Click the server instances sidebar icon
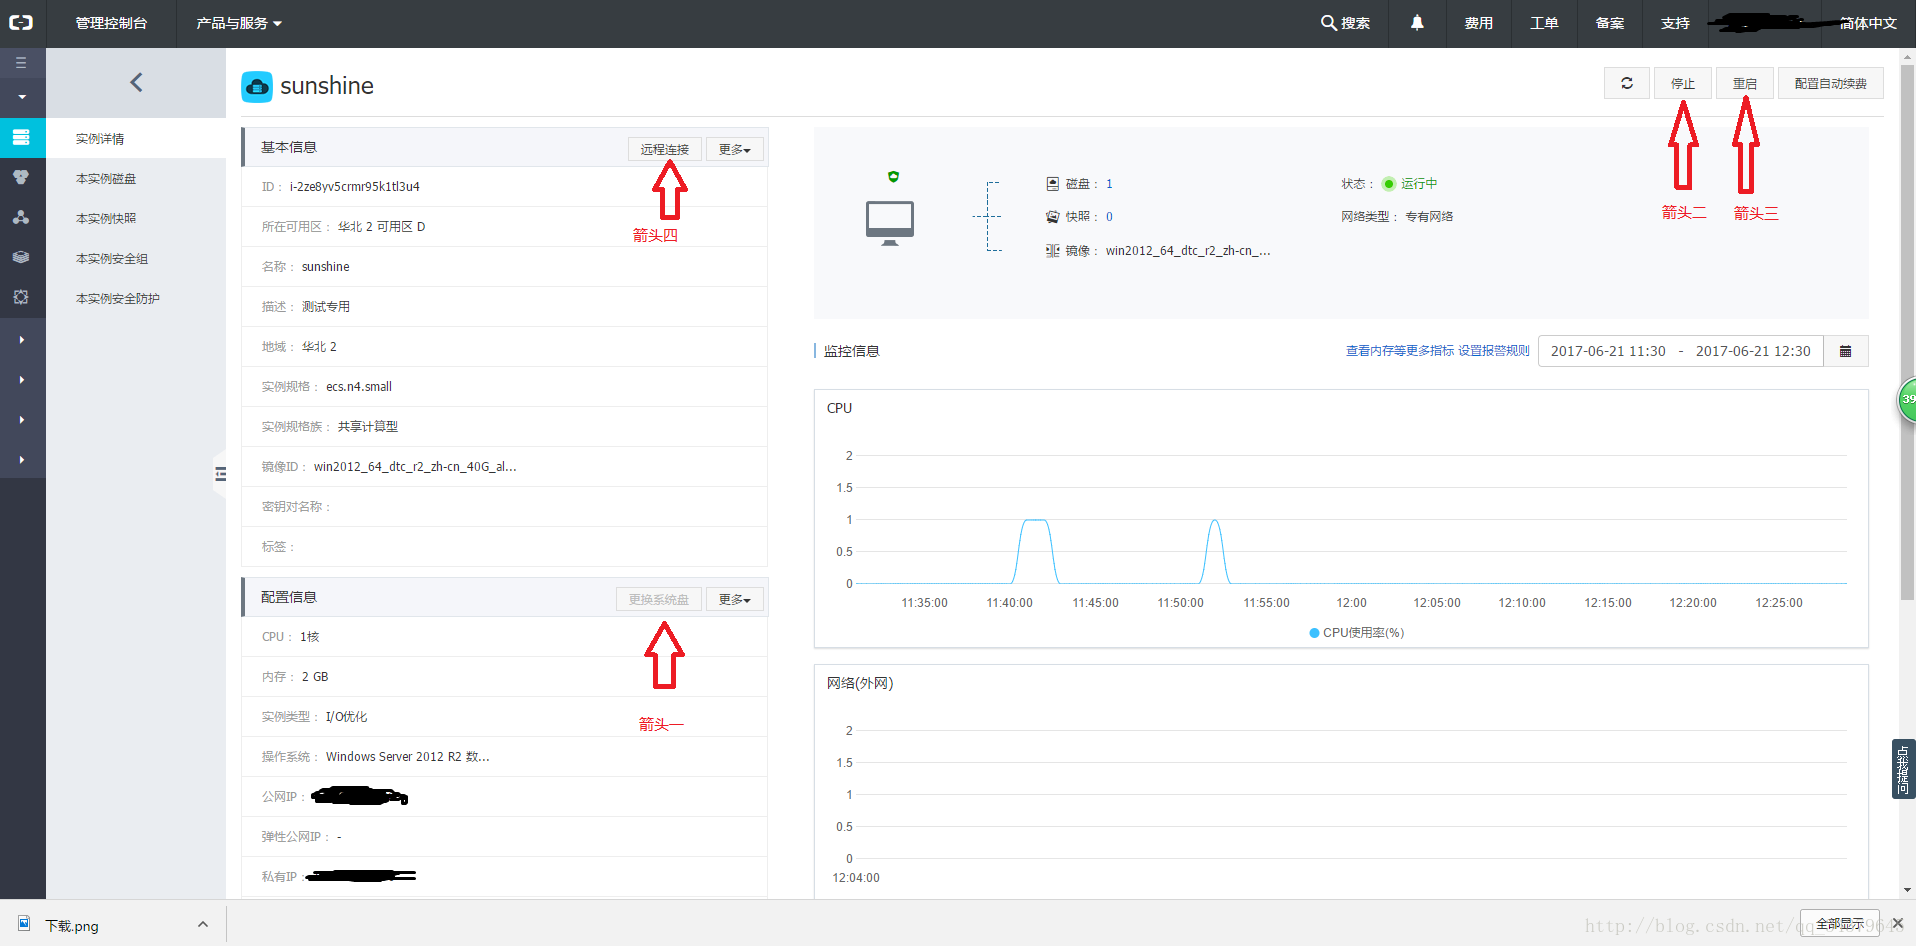The width and height of the screenshot is (1916, 946). pos(21,137)
